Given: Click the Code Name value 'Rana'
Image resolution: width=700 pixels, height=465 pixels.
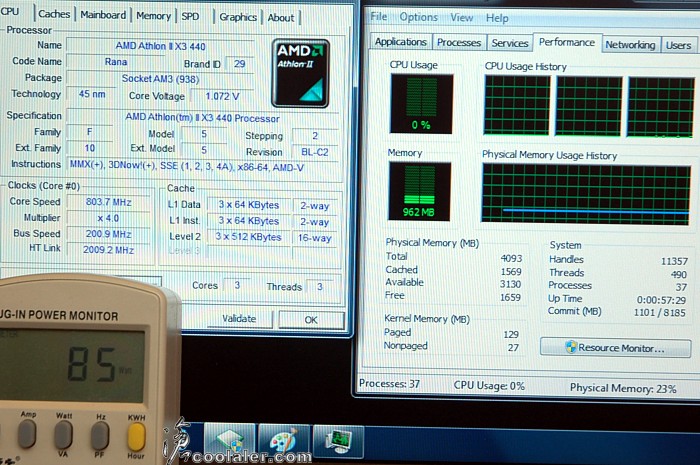Looking at the screenshot, I should (x=116, y=62).
